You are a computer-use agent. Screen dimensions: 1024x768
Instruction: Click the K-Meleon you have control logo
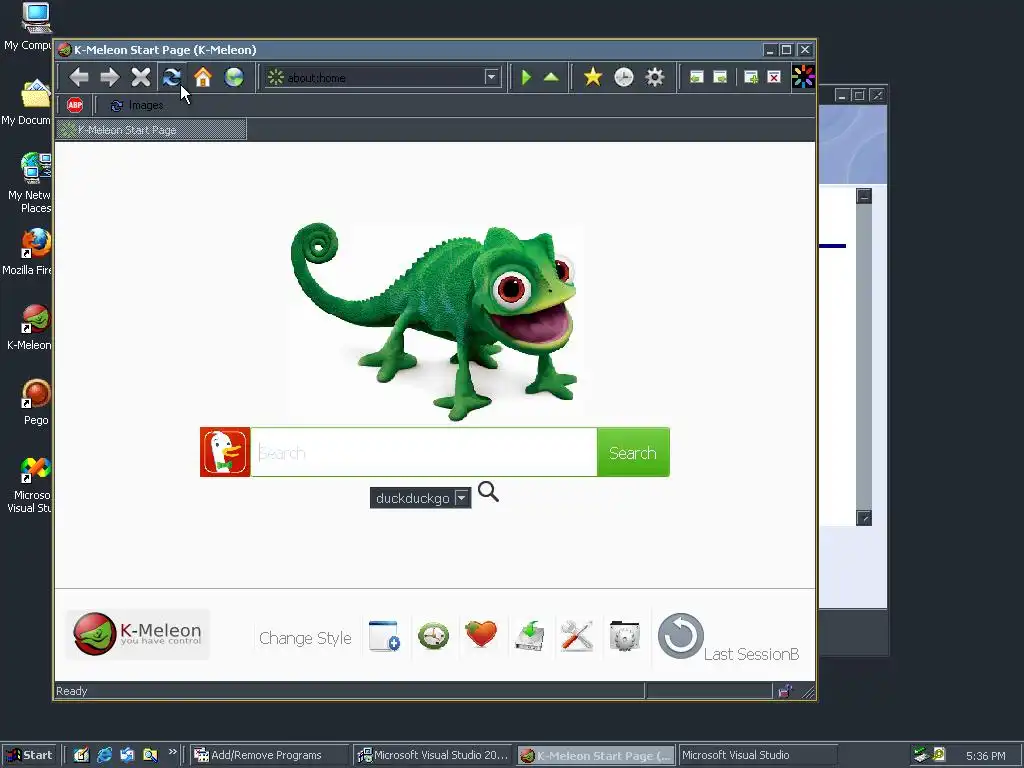pos(138,634)
